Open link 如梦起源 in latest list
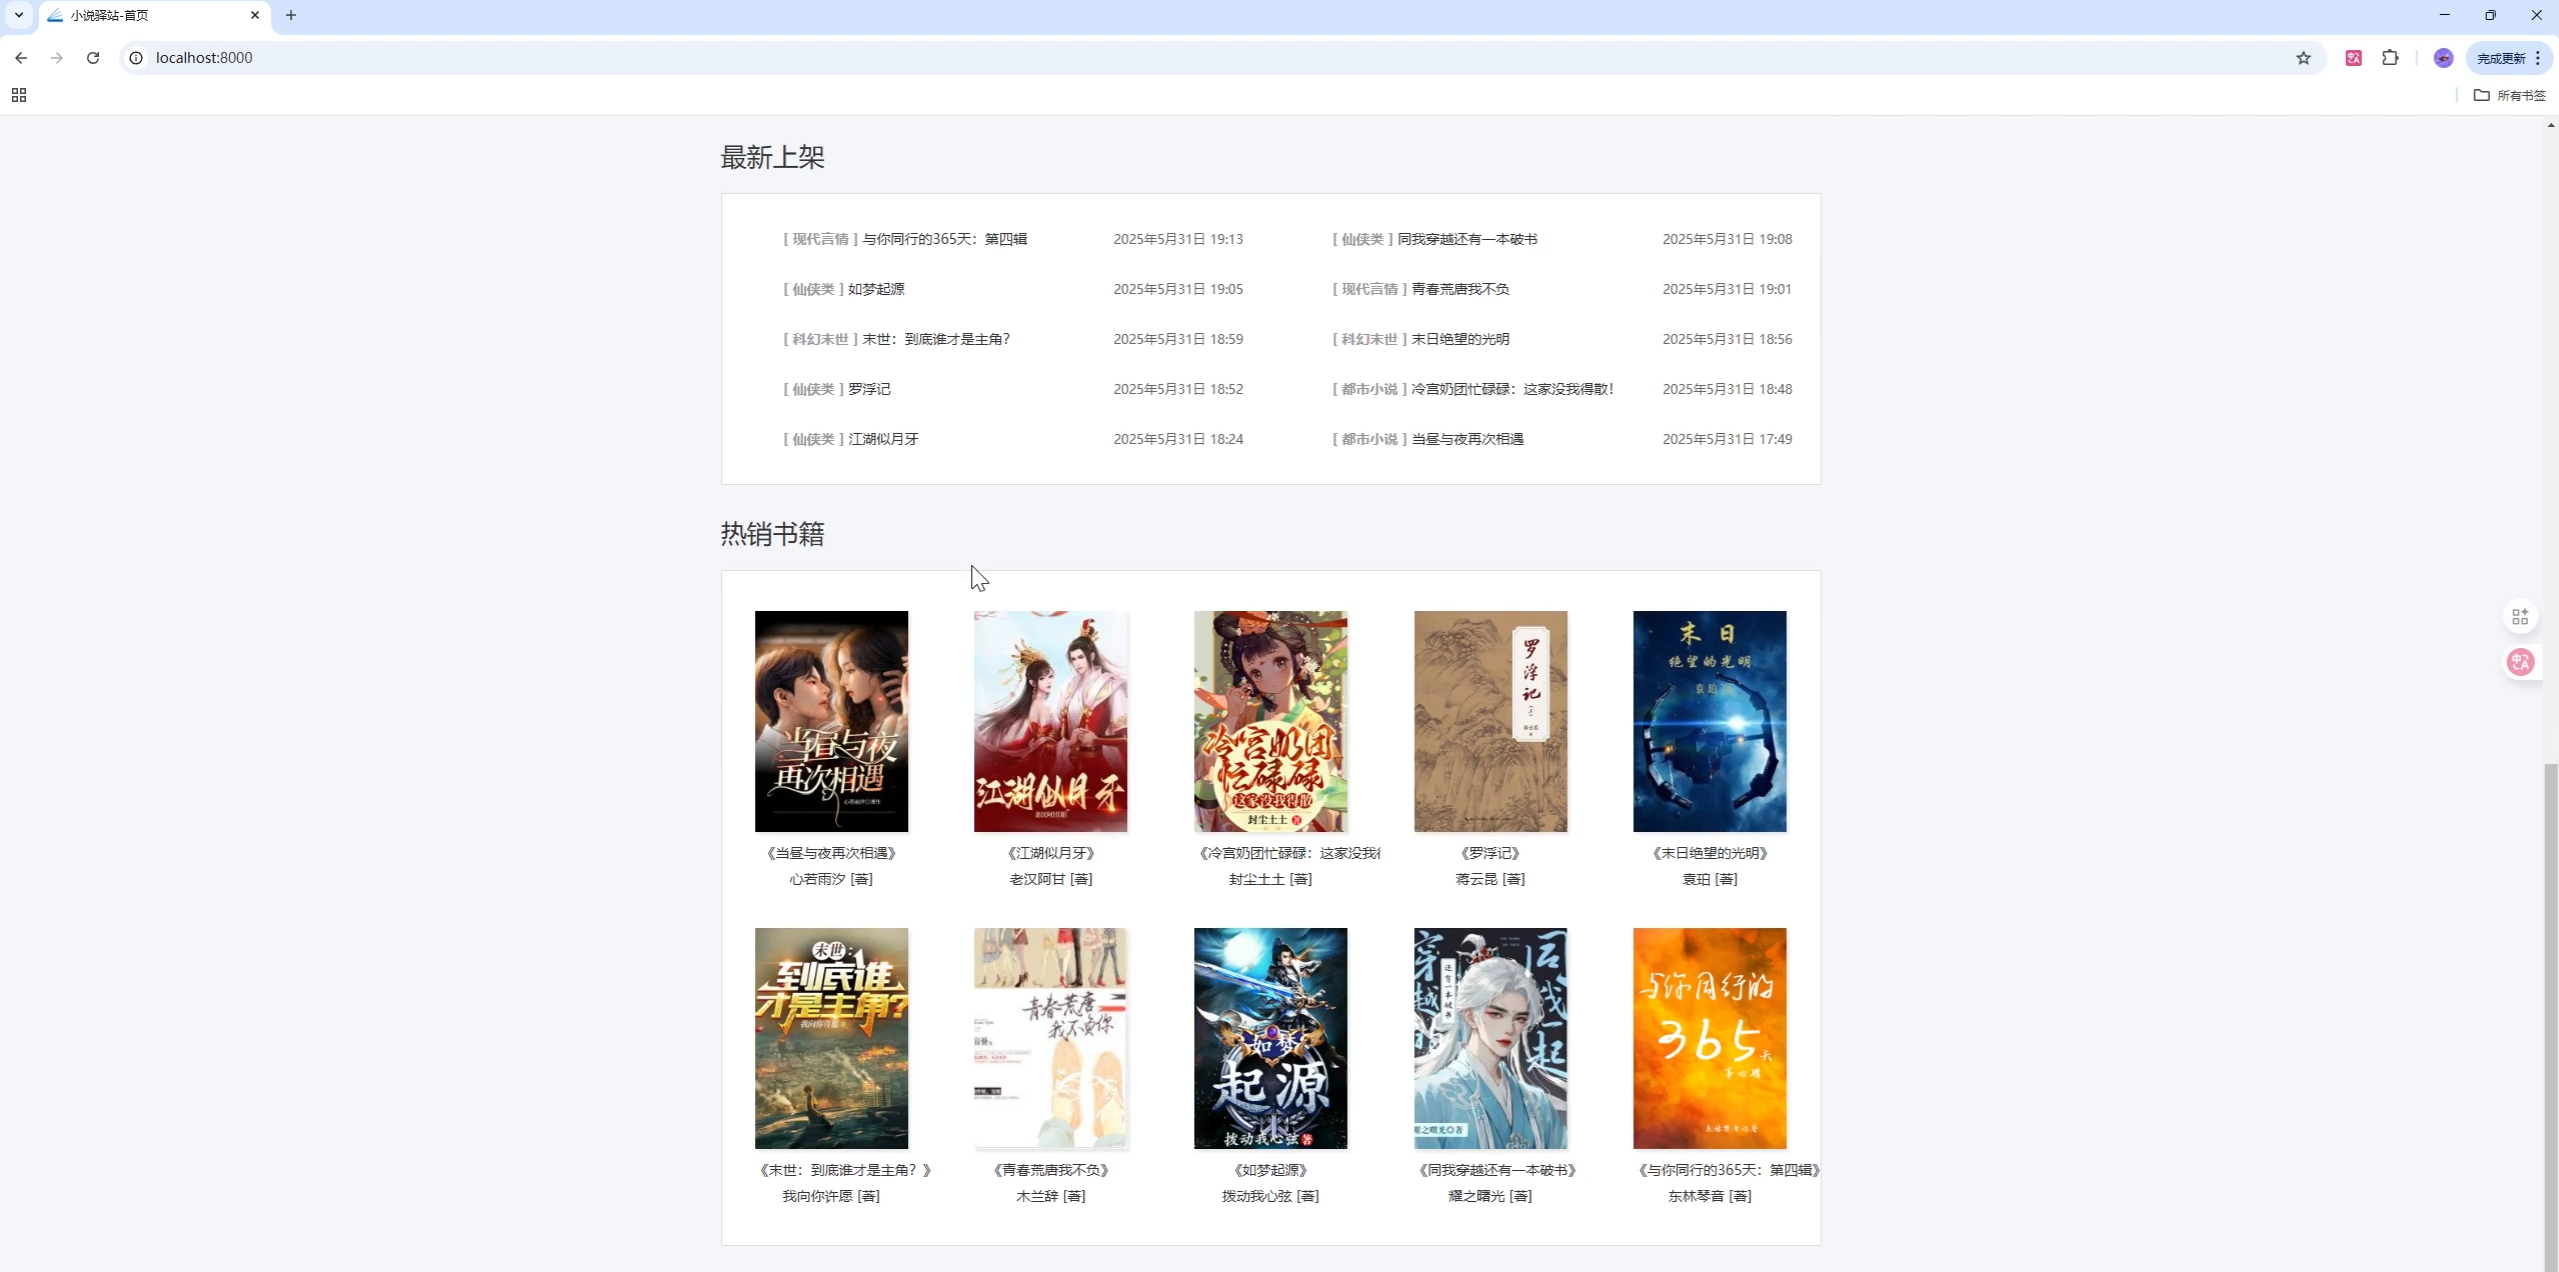Image resolution: width=2559 pixels, height=1272 pixels. tap(876, 289)
